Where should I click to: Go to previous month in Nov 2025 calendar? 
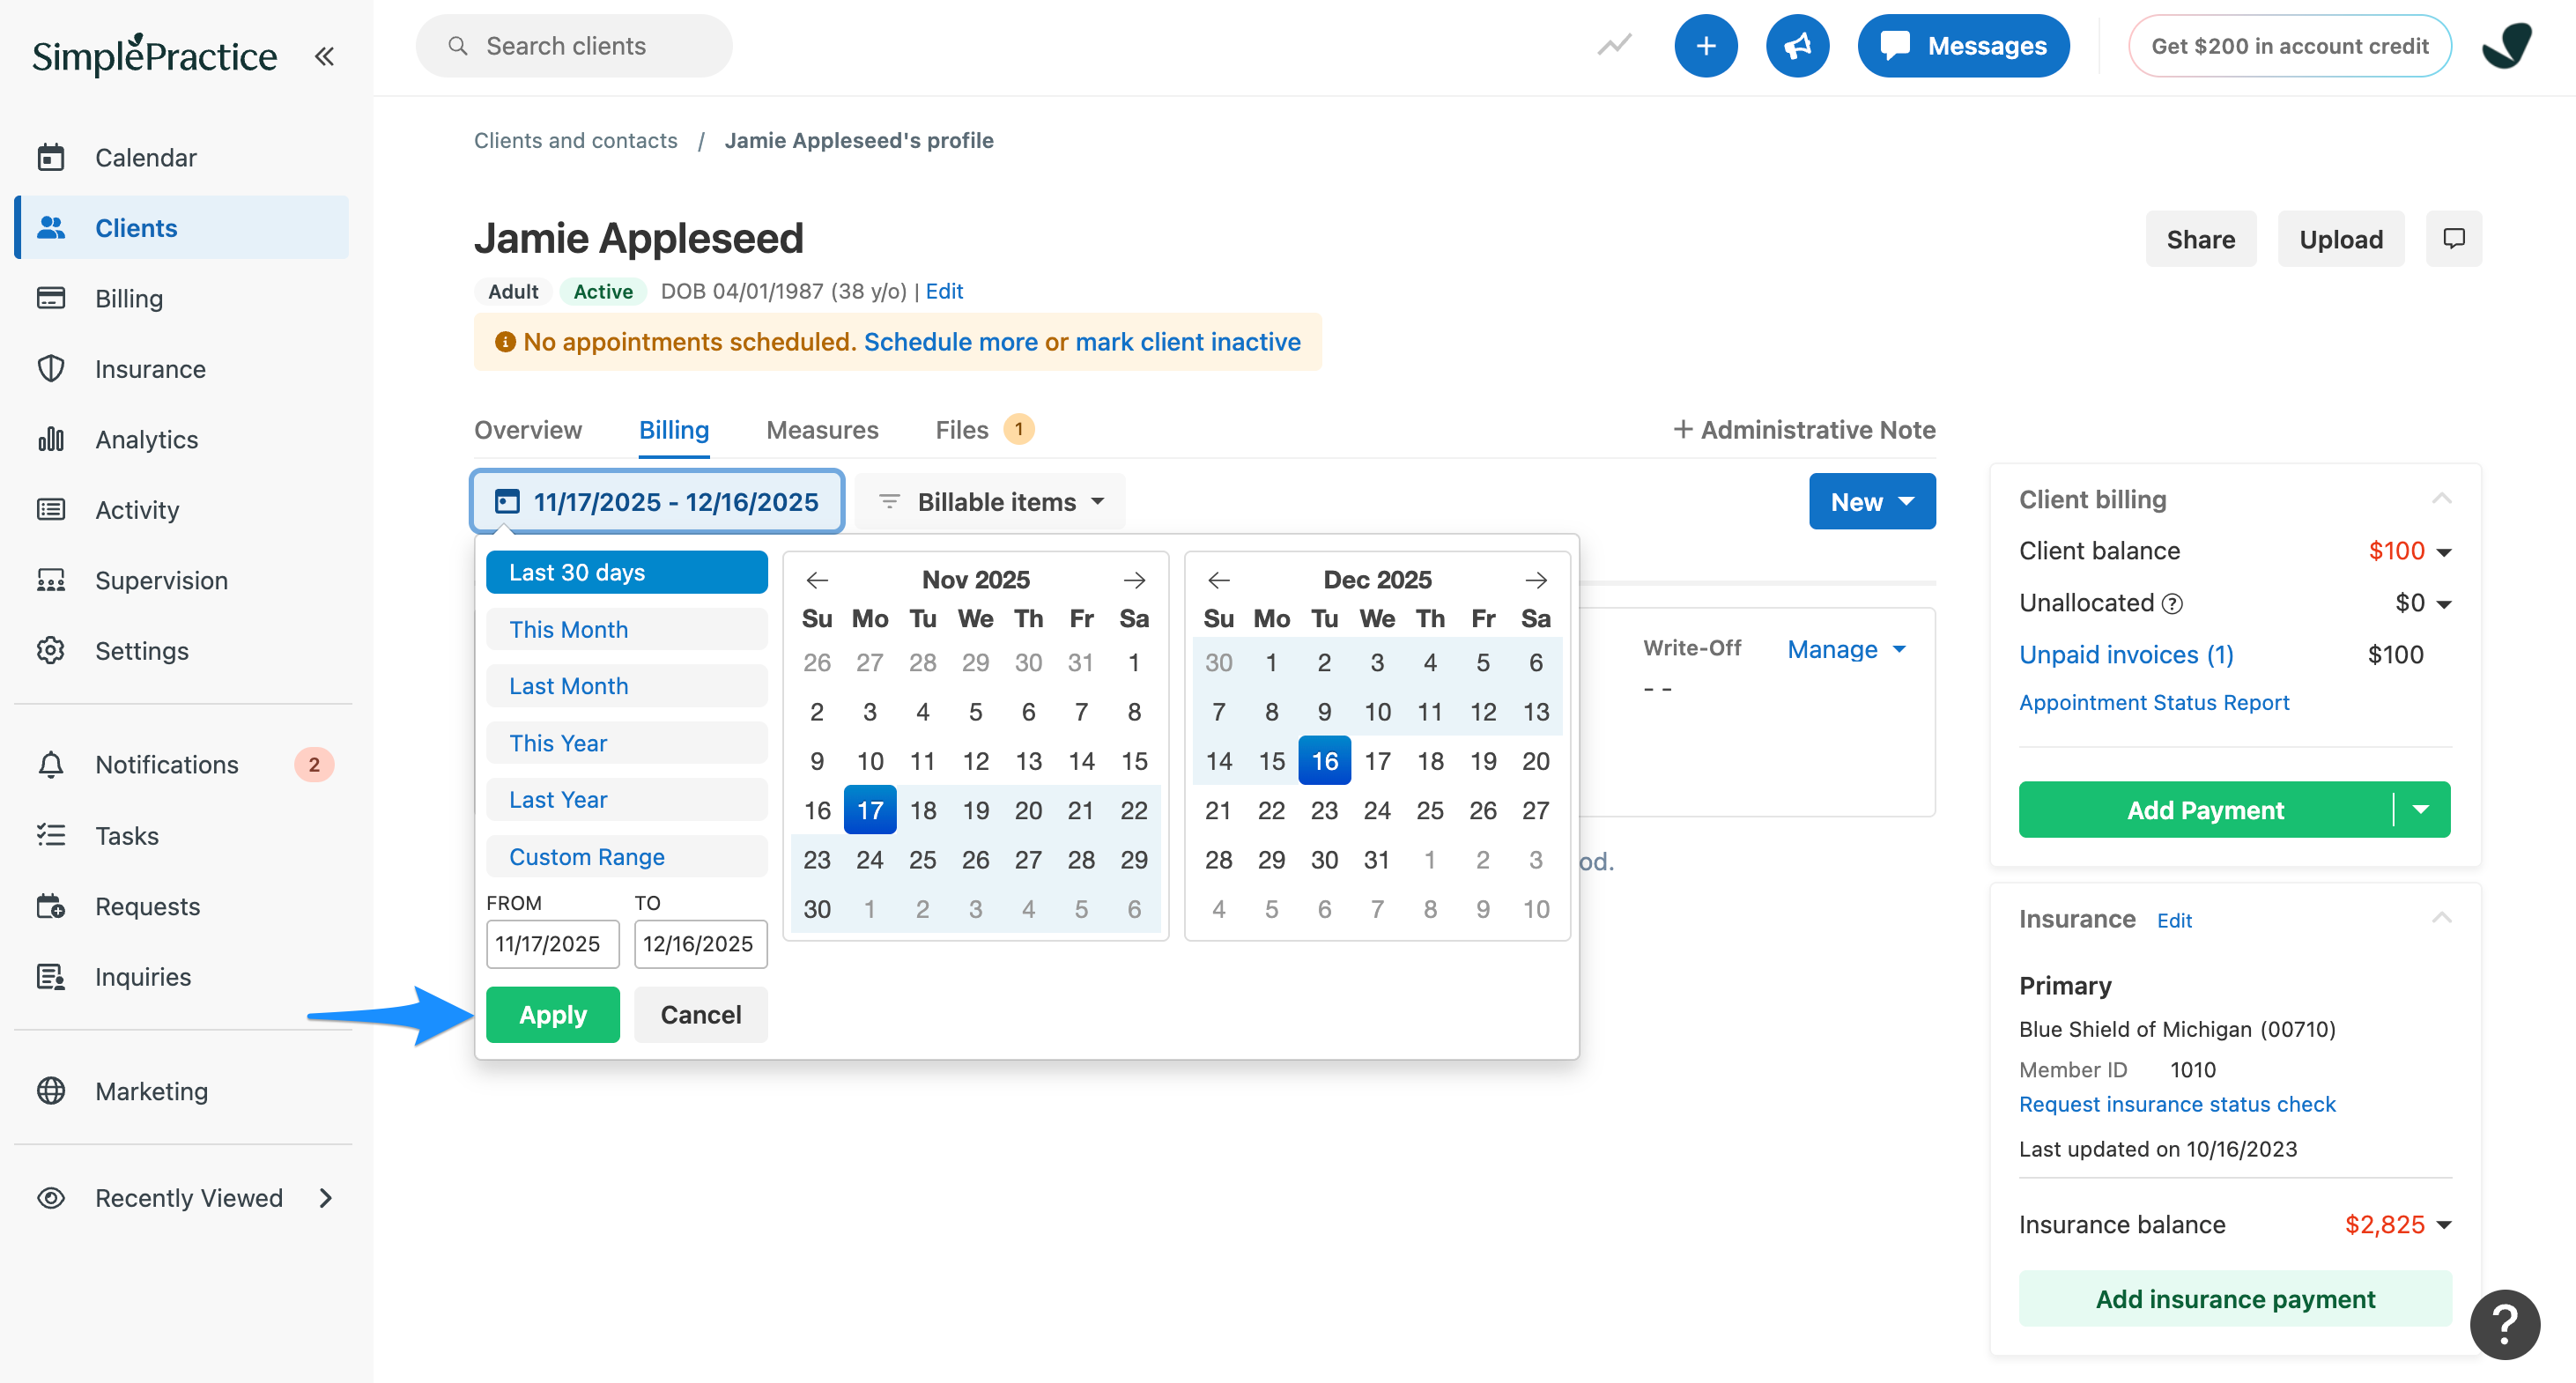[x=817, y=580]
